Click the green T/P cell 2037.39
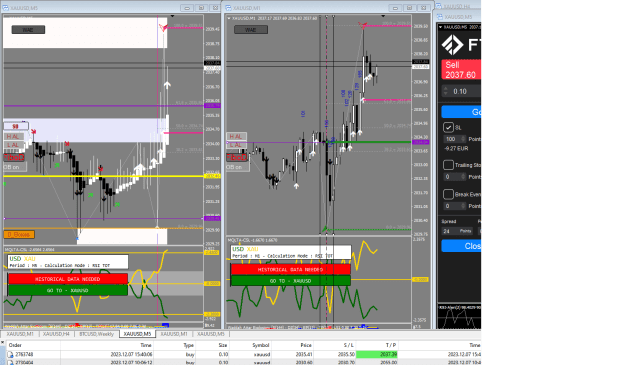The image size is (625, 365). 377,354
